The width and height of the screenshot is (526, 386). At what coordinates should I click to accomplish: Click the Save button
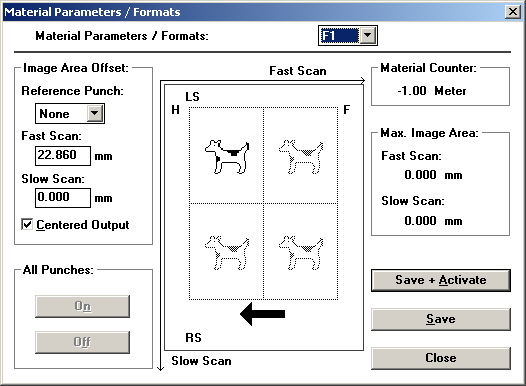[x=441, y=319]
